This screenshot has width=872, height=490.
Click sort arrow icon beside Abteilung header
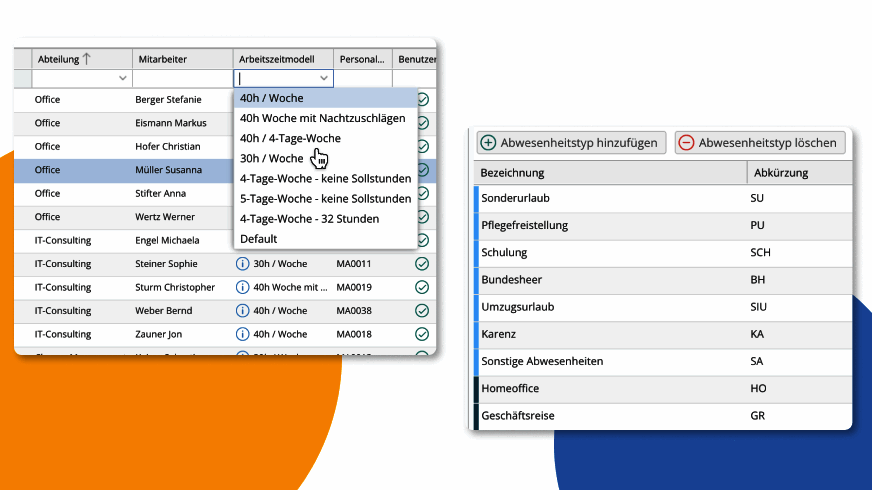(x=86, y=59)
